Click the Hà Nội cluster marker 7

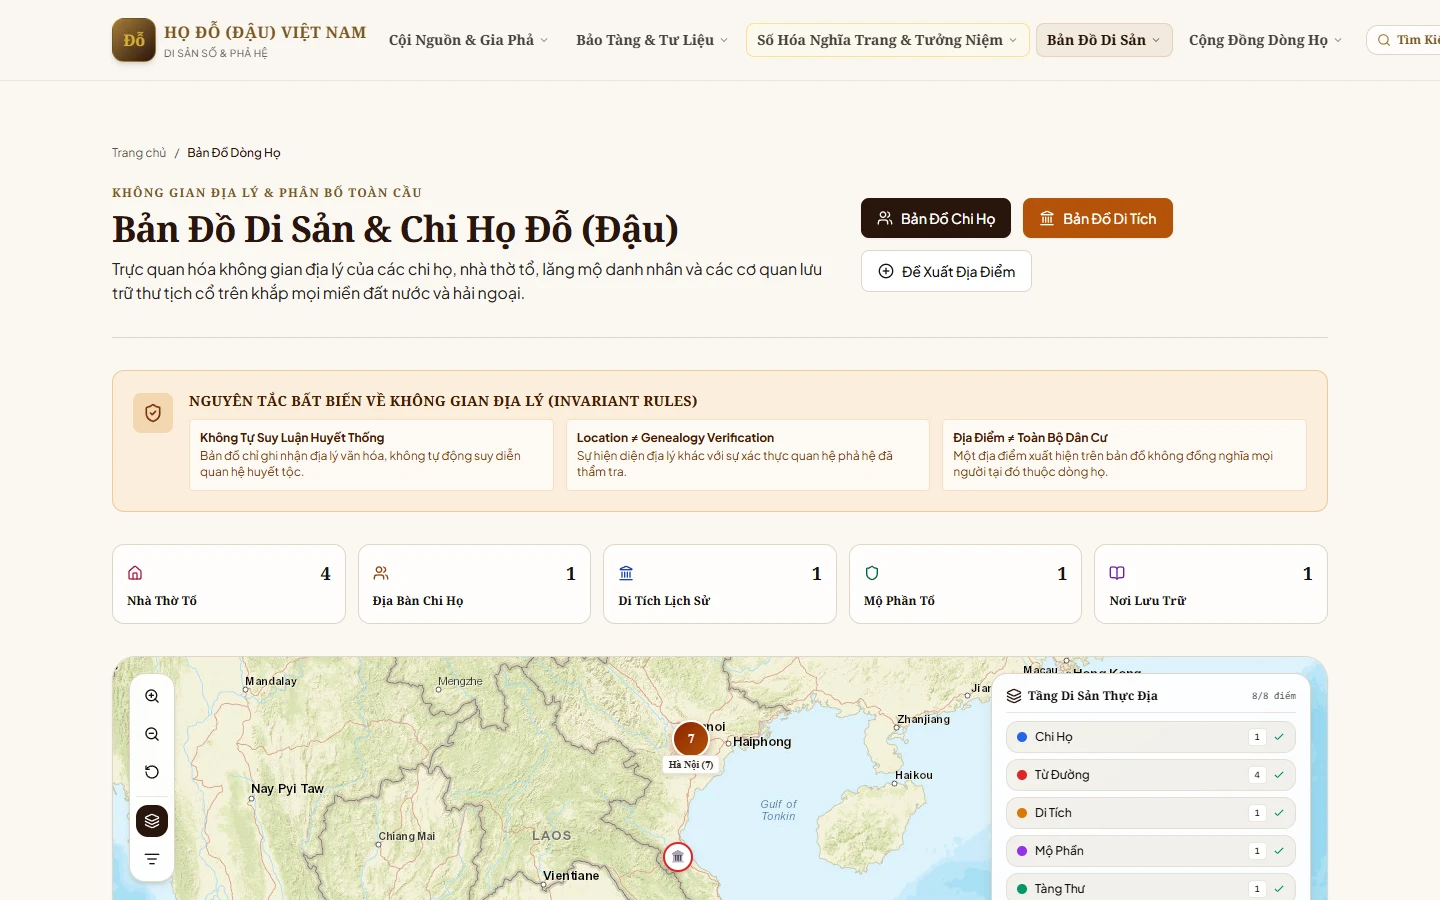coord(691,739)
